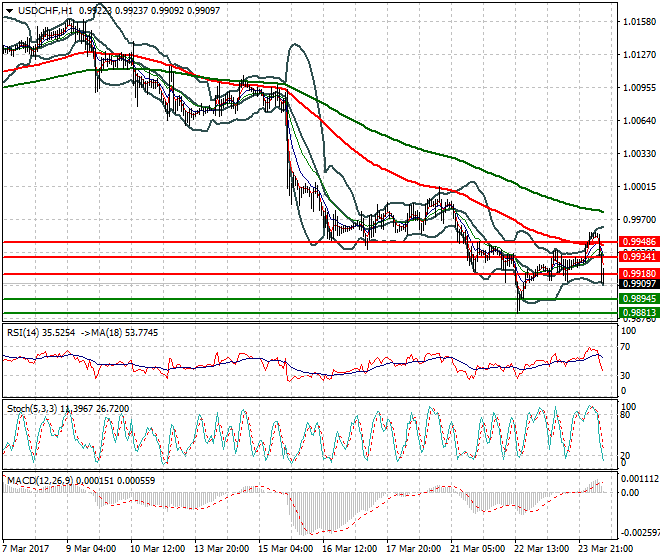
Task: Click the 70 level on RSI scale
Action: 625,347
